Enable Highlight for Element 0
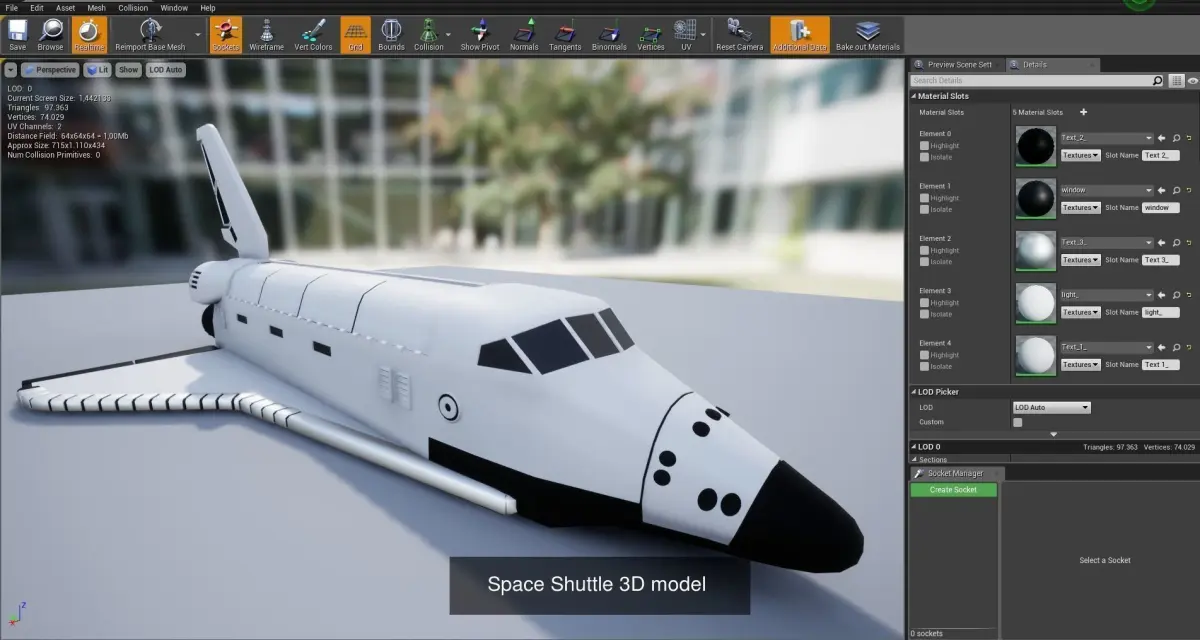 click(924, 146)
